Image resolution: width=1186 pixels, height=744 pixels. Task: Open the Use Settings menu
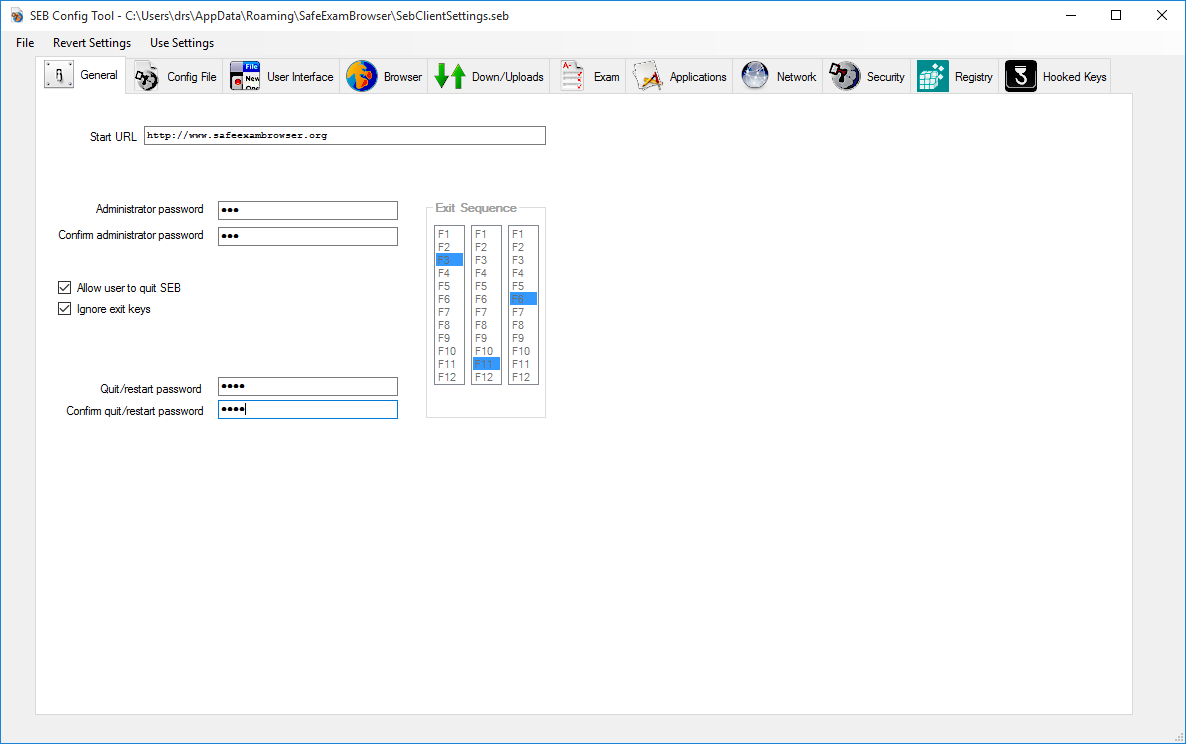pos(182,43)
